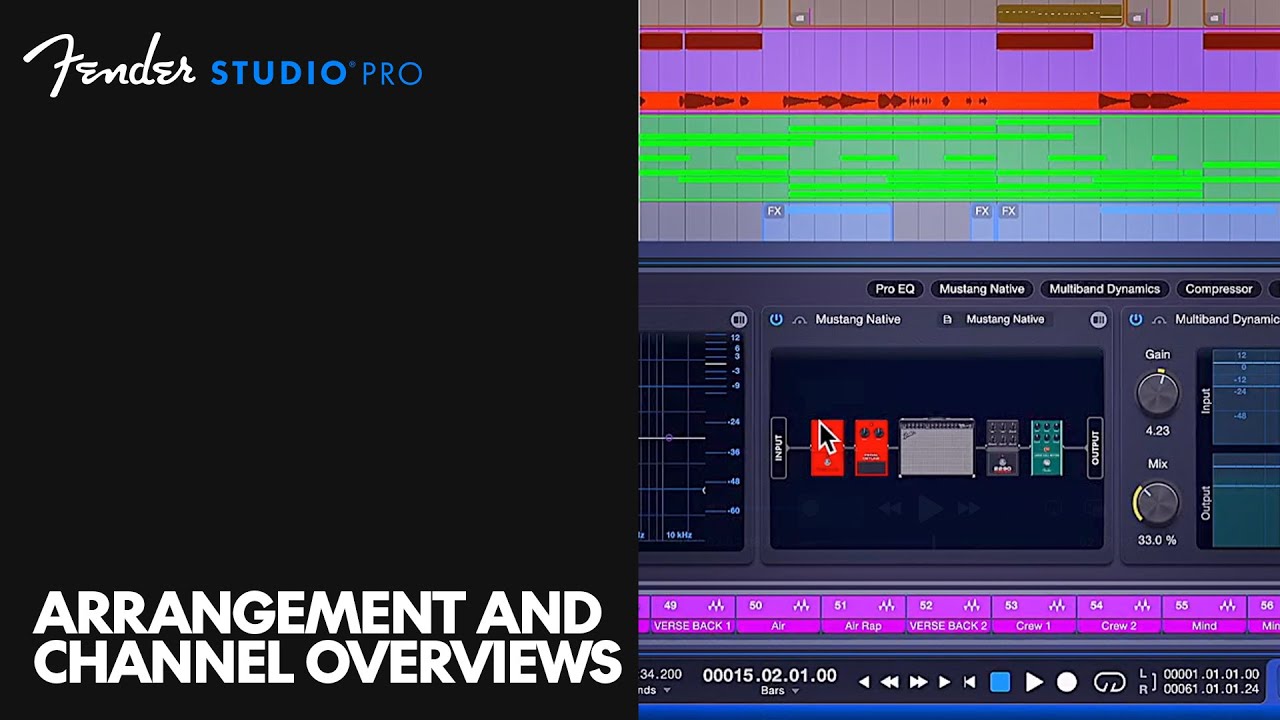The width and height of the screenshot is (1280, 720).
Task: Click the Multiband Dynamics Gain knob
Action: point(1157,393)
